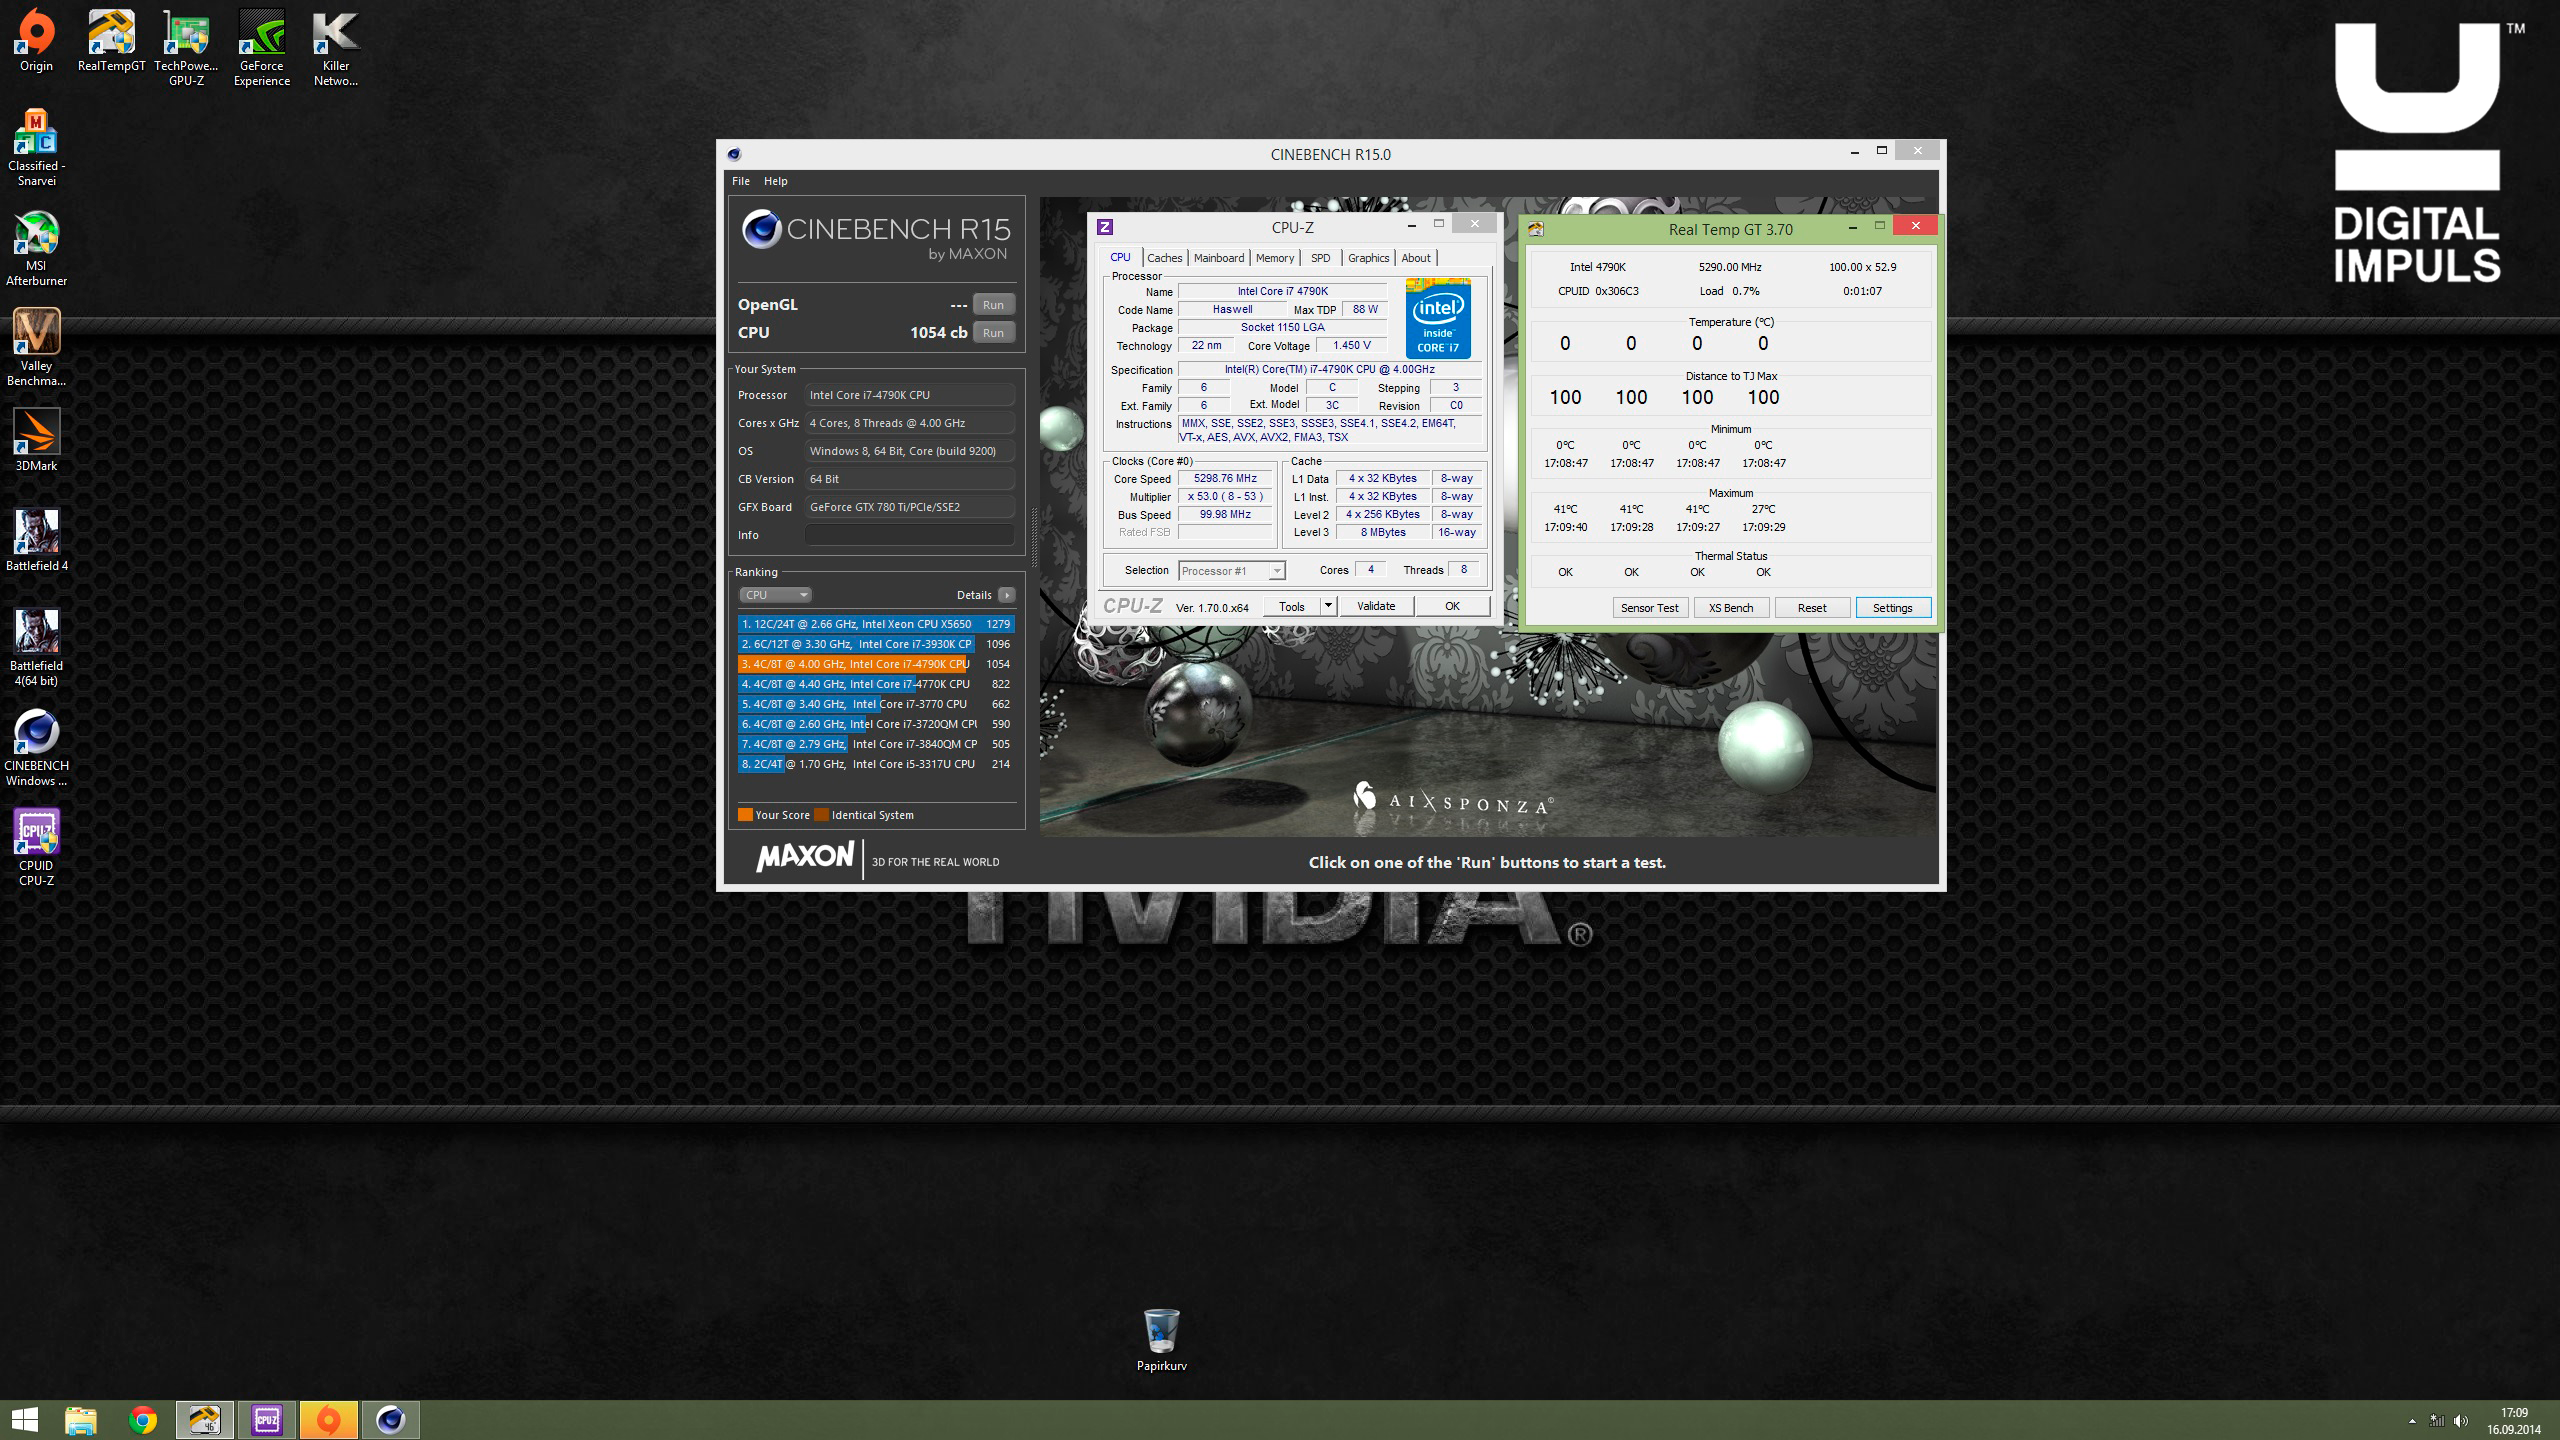The image size is (2560, 1440).
Task: Open the CINEBENCH Windows desktop icon
Action: (36, 747)
